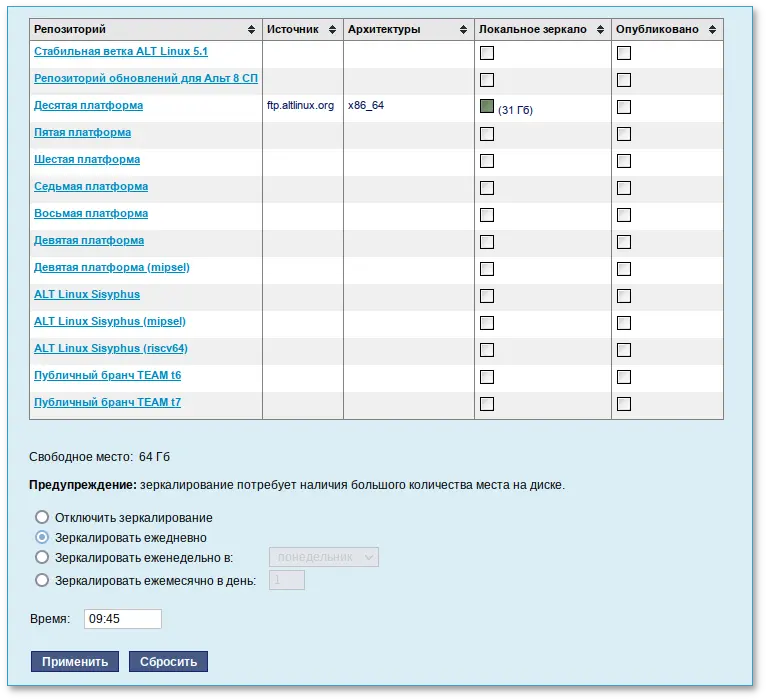
Task: Click the x86_64 architecture cell
Action: pyautogui.click(x=366, y=105)
